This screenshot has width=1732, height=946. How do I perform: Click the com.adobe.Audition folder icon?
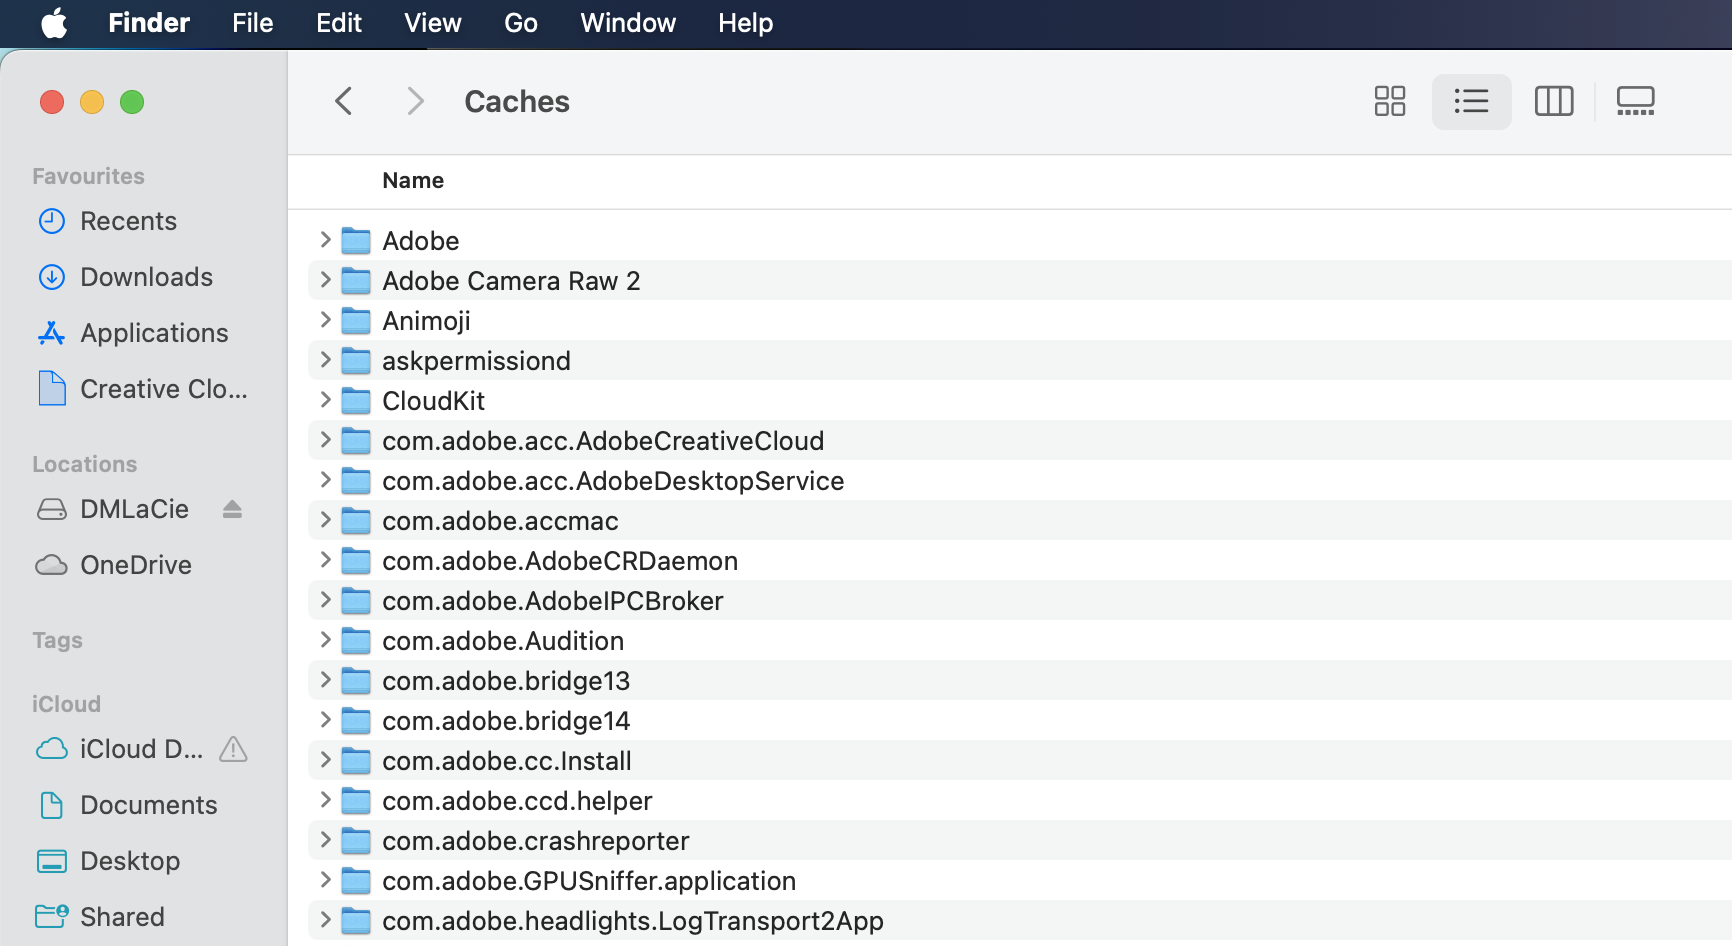pos(356,641)
